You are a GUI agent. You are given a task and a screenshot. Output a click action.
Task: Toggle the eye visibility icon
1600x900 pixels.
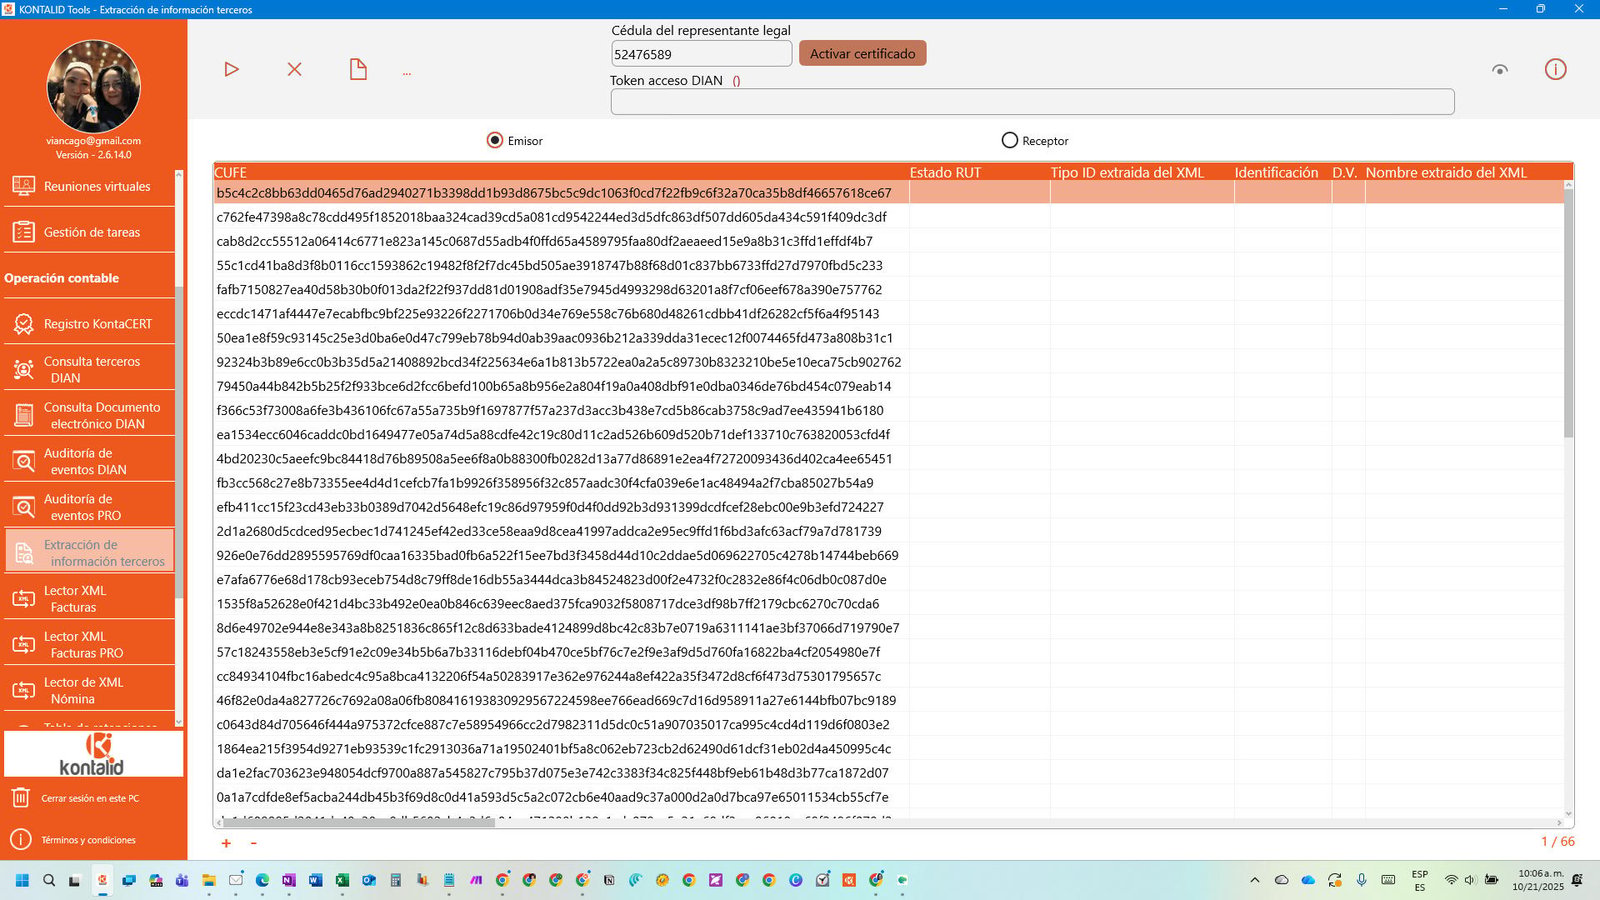tap(1500, 70)
